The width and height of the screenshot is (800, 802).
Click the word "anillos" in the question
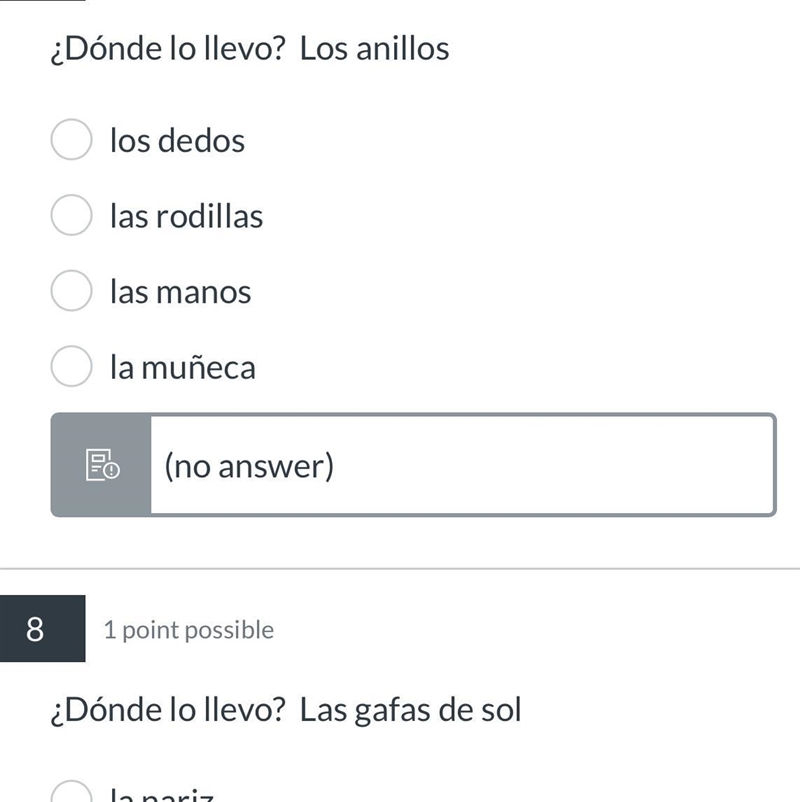pyautogui.click(x=403, y=49)
